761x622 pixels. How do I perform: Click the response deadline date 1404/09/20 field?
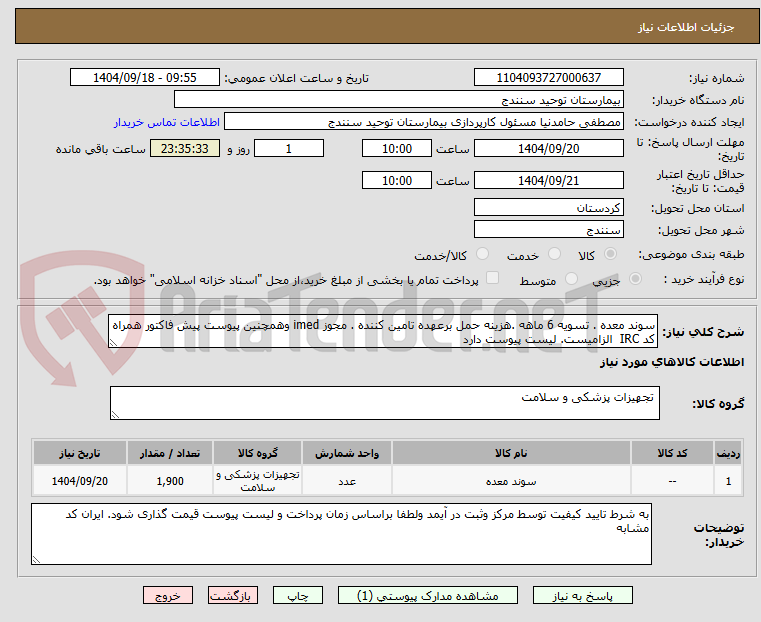point(548,148)
